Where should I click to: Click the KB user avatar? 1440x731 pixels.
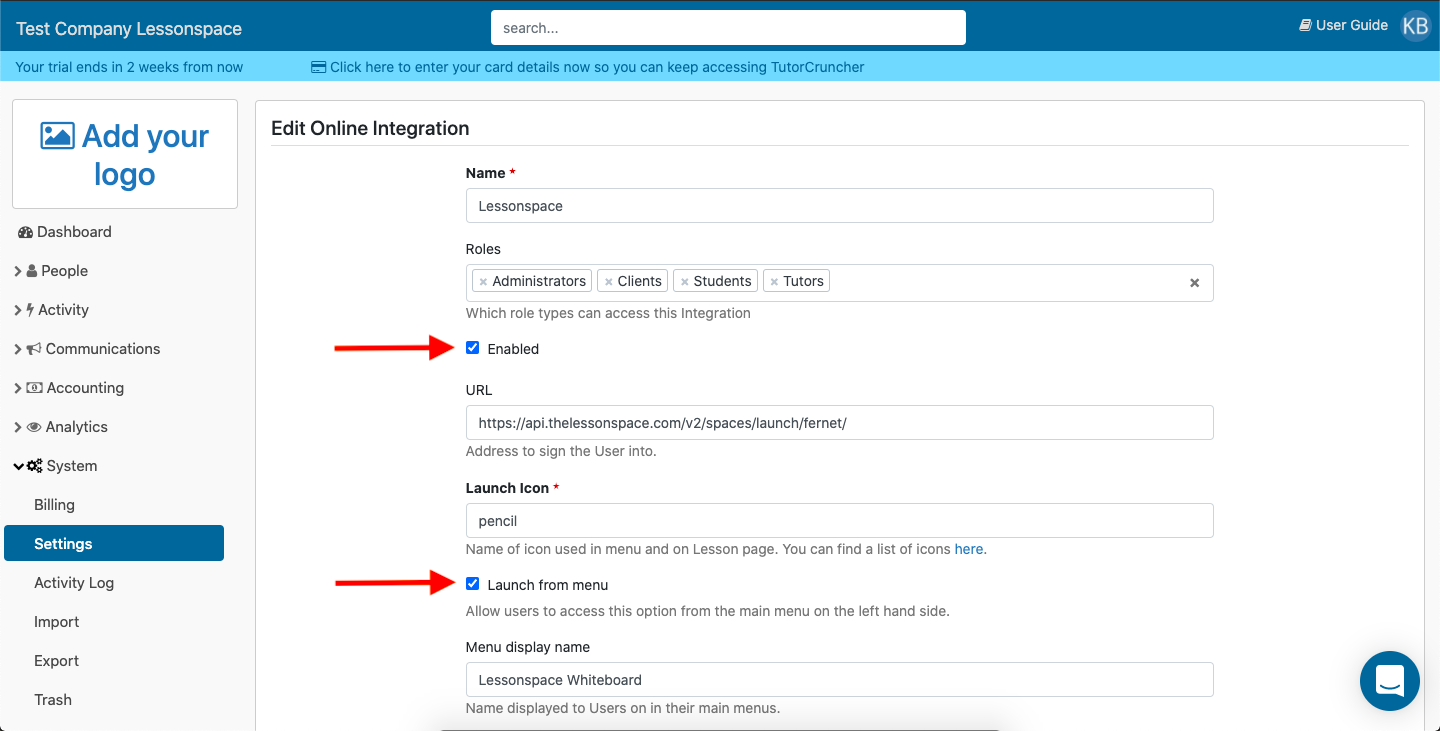pos(1416,26)
